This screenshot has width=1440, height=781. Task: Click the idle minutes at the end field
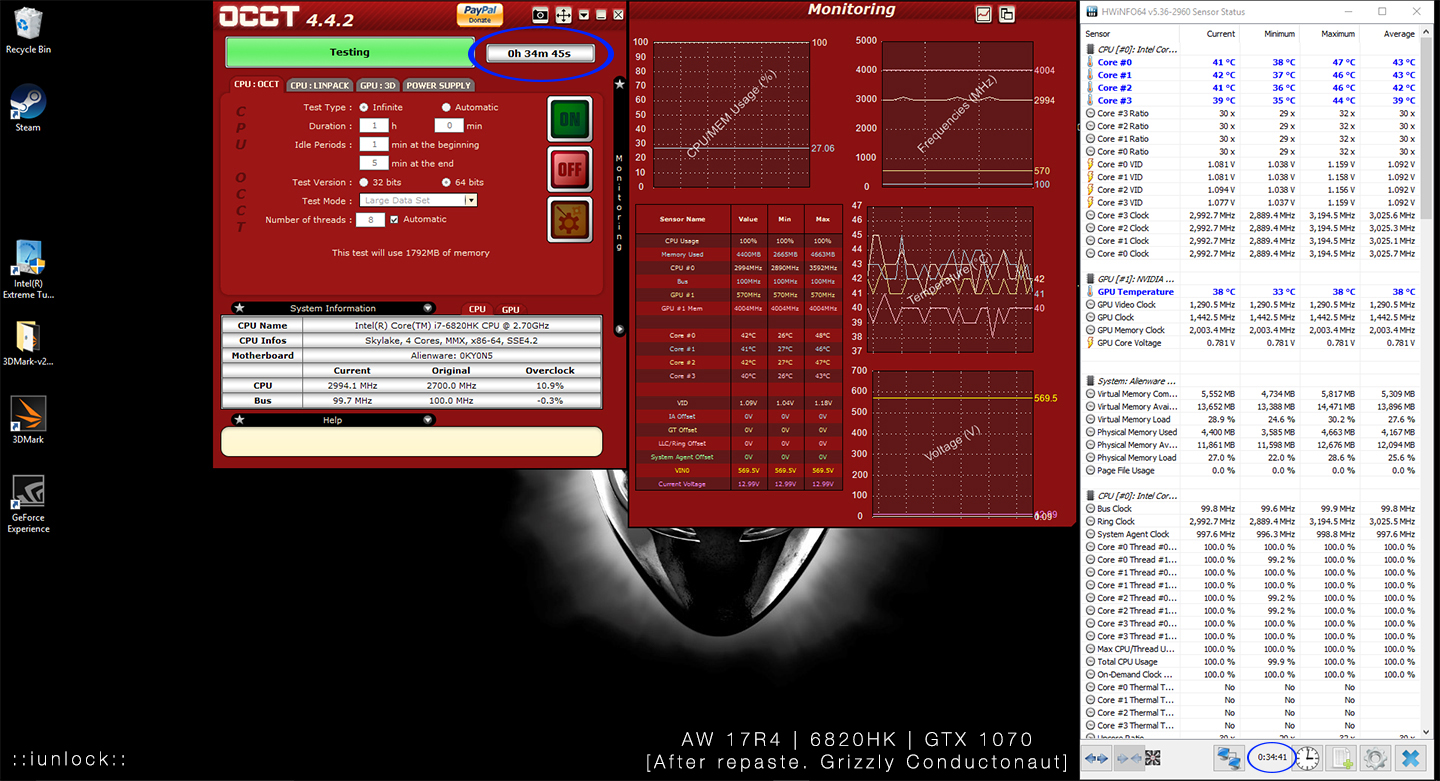point(374,163)
